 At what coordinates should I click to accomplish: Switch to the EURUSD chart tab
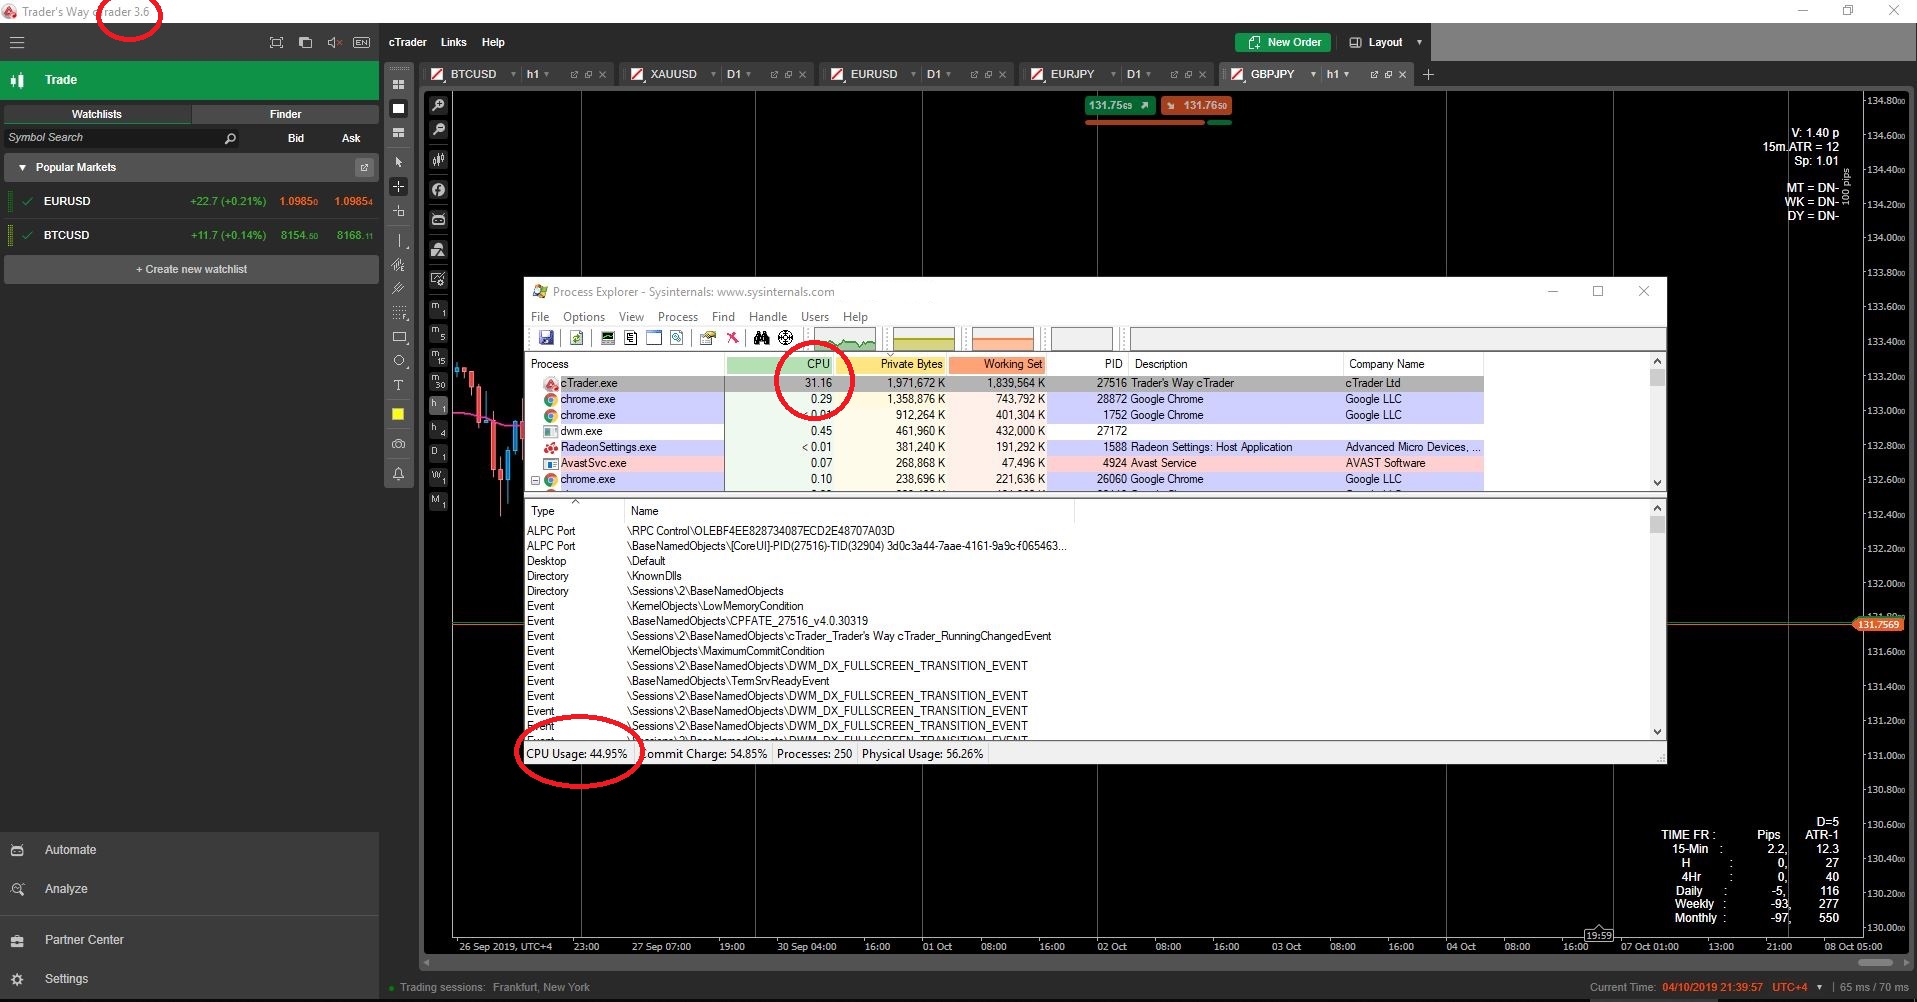pos(873,75)
